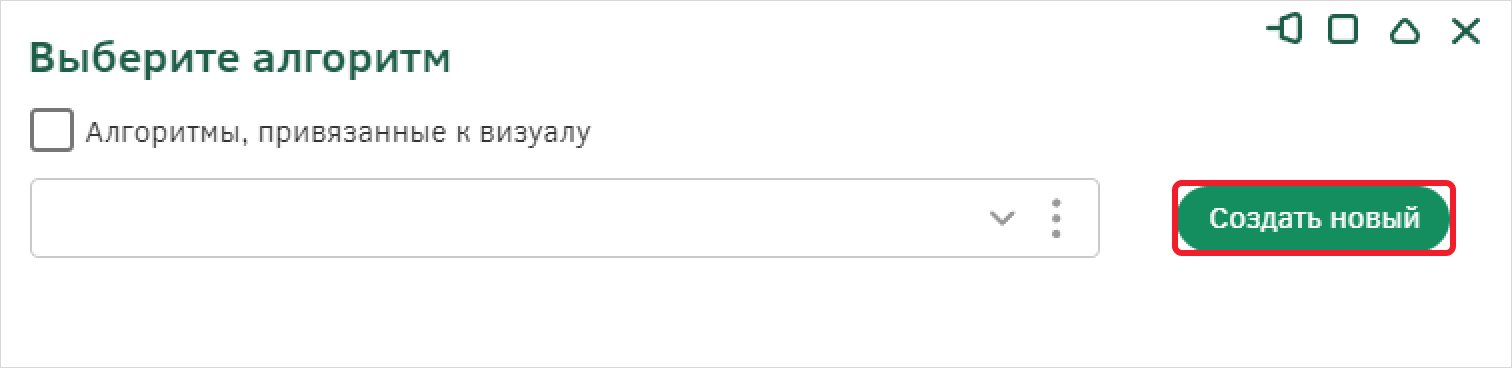
Task: Enable the Алгоритмы, привязанные к визуалу checkbox
Action: [52, 131]
